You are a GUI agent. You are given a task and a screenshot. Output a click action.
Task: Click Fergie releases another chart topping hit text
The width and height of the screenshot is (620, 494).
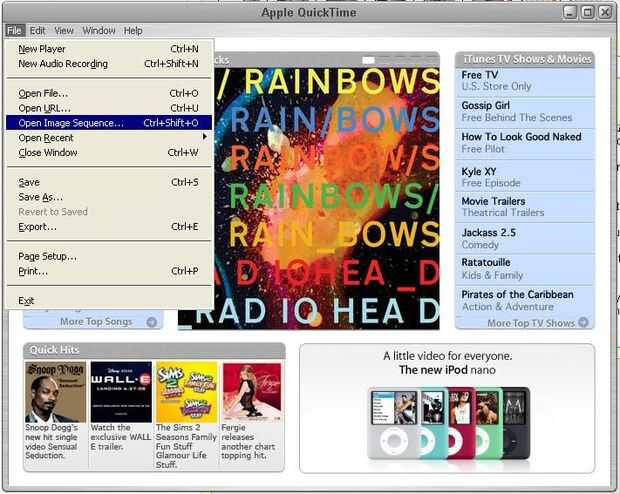pos(248,442)
